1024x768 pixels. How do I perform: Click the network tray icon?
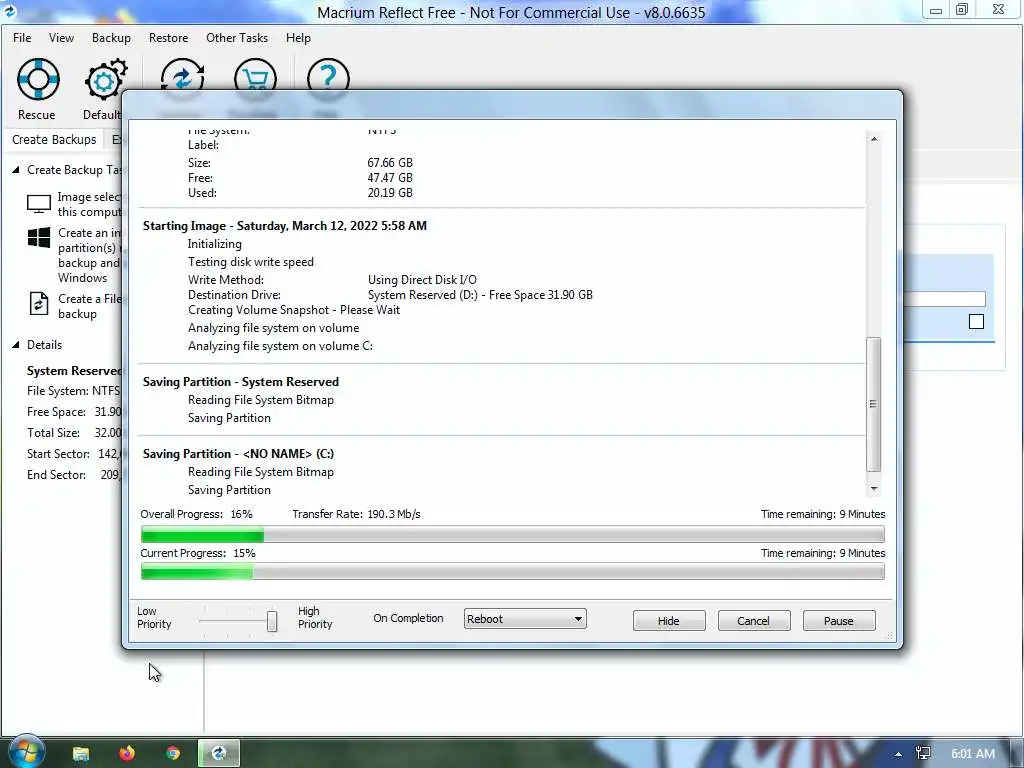[923, 754]
